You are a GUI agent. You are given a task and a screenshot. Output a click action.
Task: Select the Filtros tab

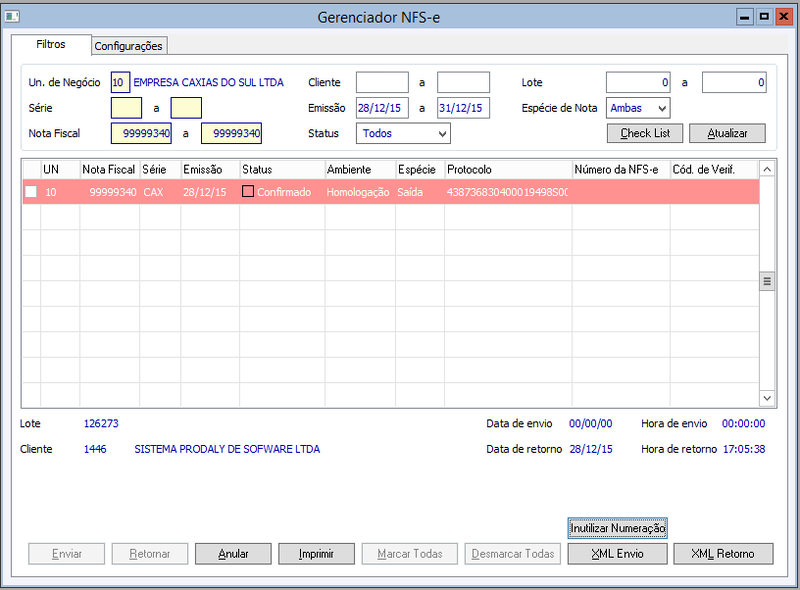pos(51,44)
